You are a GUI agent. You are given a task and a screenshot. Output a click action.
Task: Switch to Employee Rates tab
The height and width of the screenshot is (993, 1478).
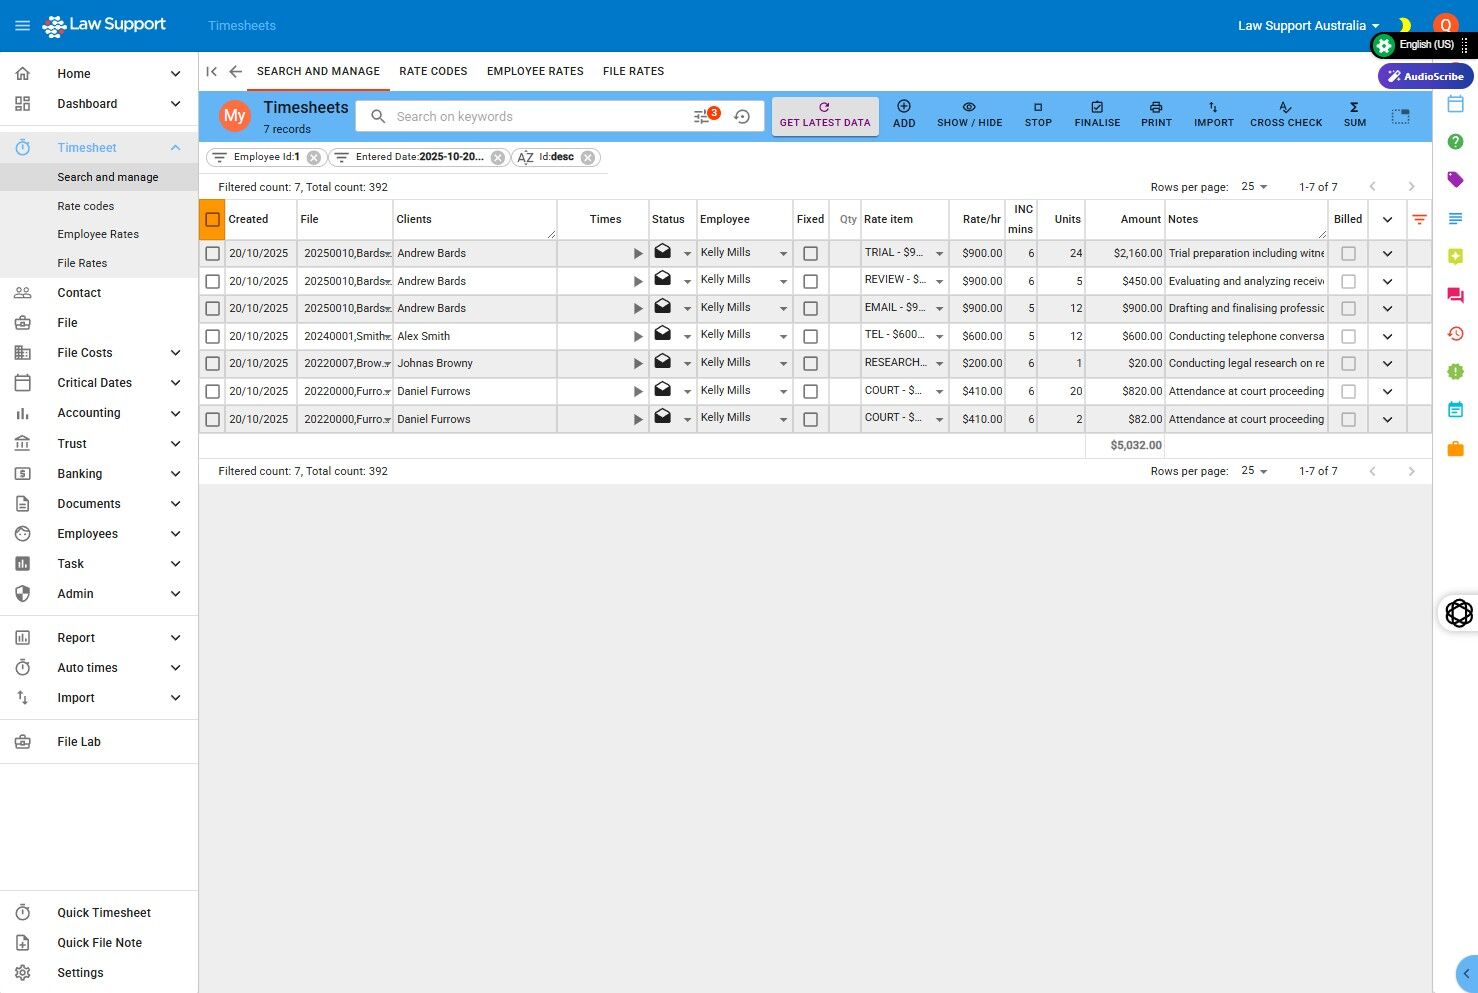[535, 71]
